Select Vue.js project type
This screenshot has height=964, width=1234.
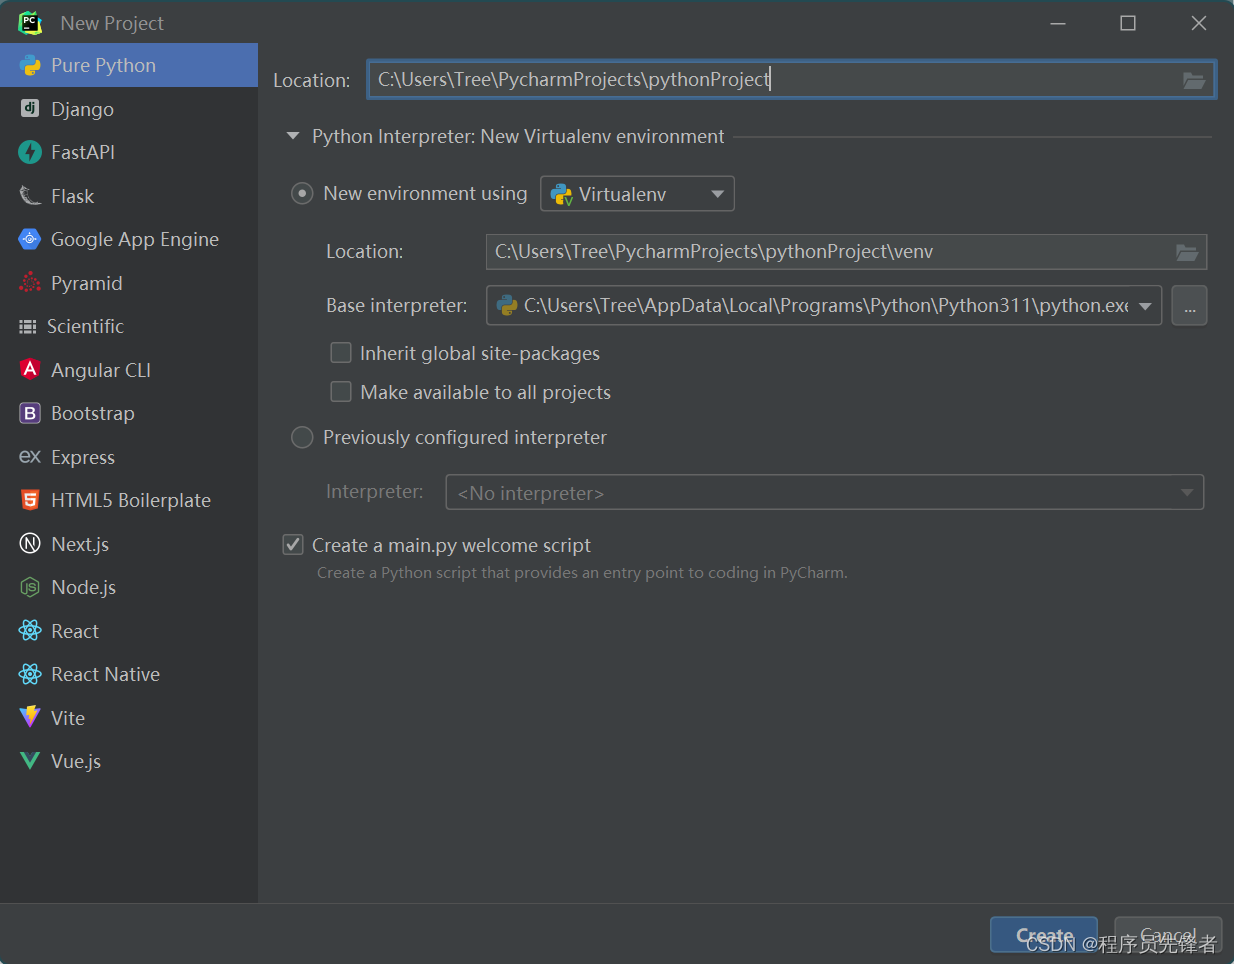129,761
